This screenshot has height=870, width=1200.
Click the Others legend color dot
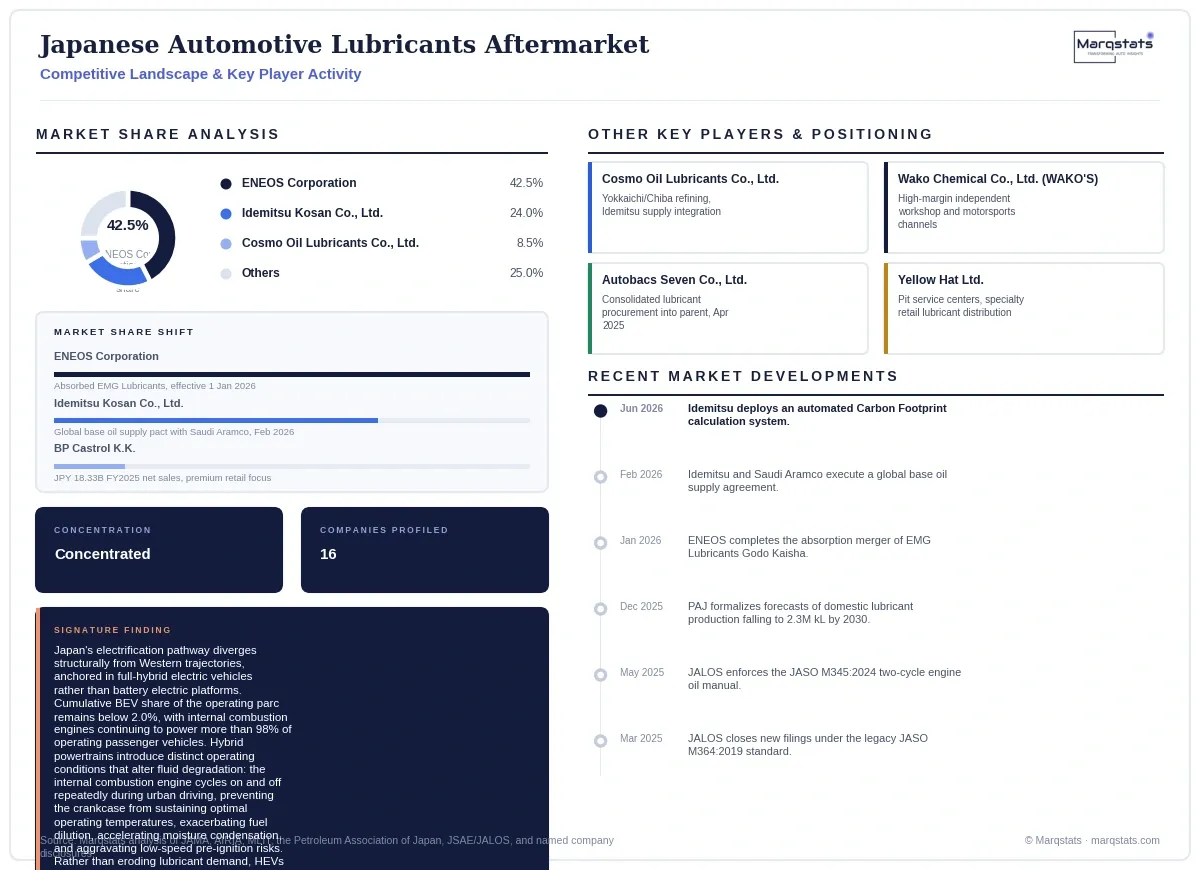226,274
